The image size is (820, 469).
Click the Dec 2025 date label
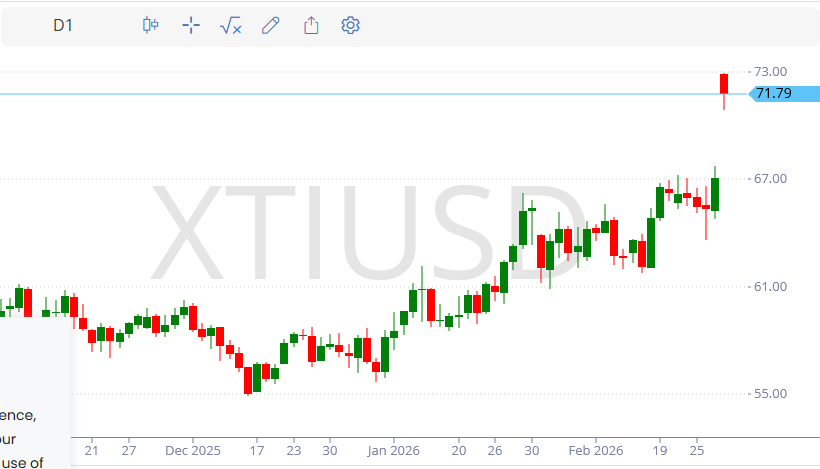192,451
